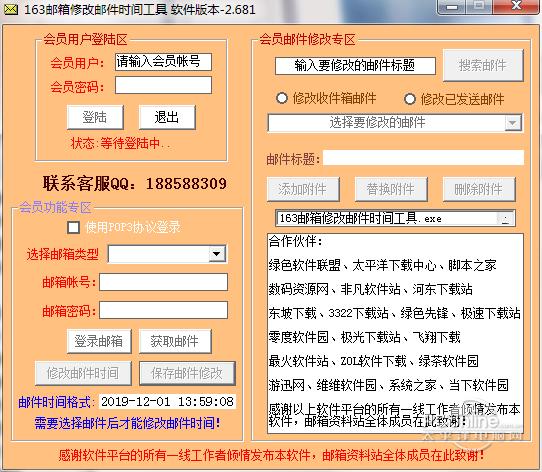The width and height of the screenshot is (542, 472).
Task: Open the 选择邮箱类型 dropdown
Action: [217, 254]
